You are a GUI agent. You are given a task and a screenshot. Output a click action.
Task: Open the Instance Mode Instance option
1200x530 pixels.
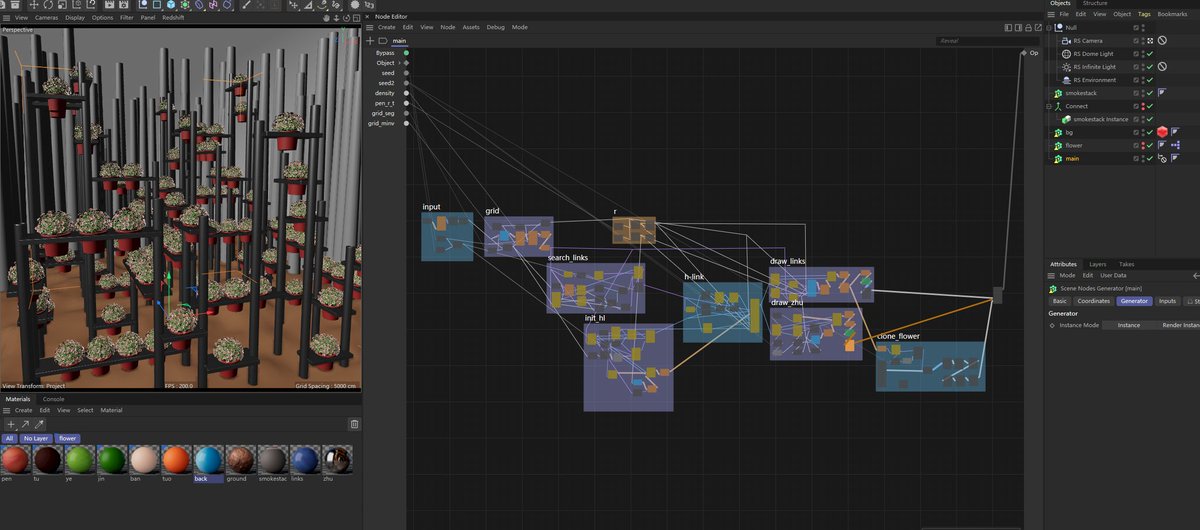pyautogui.click(x=1128, y=325)
